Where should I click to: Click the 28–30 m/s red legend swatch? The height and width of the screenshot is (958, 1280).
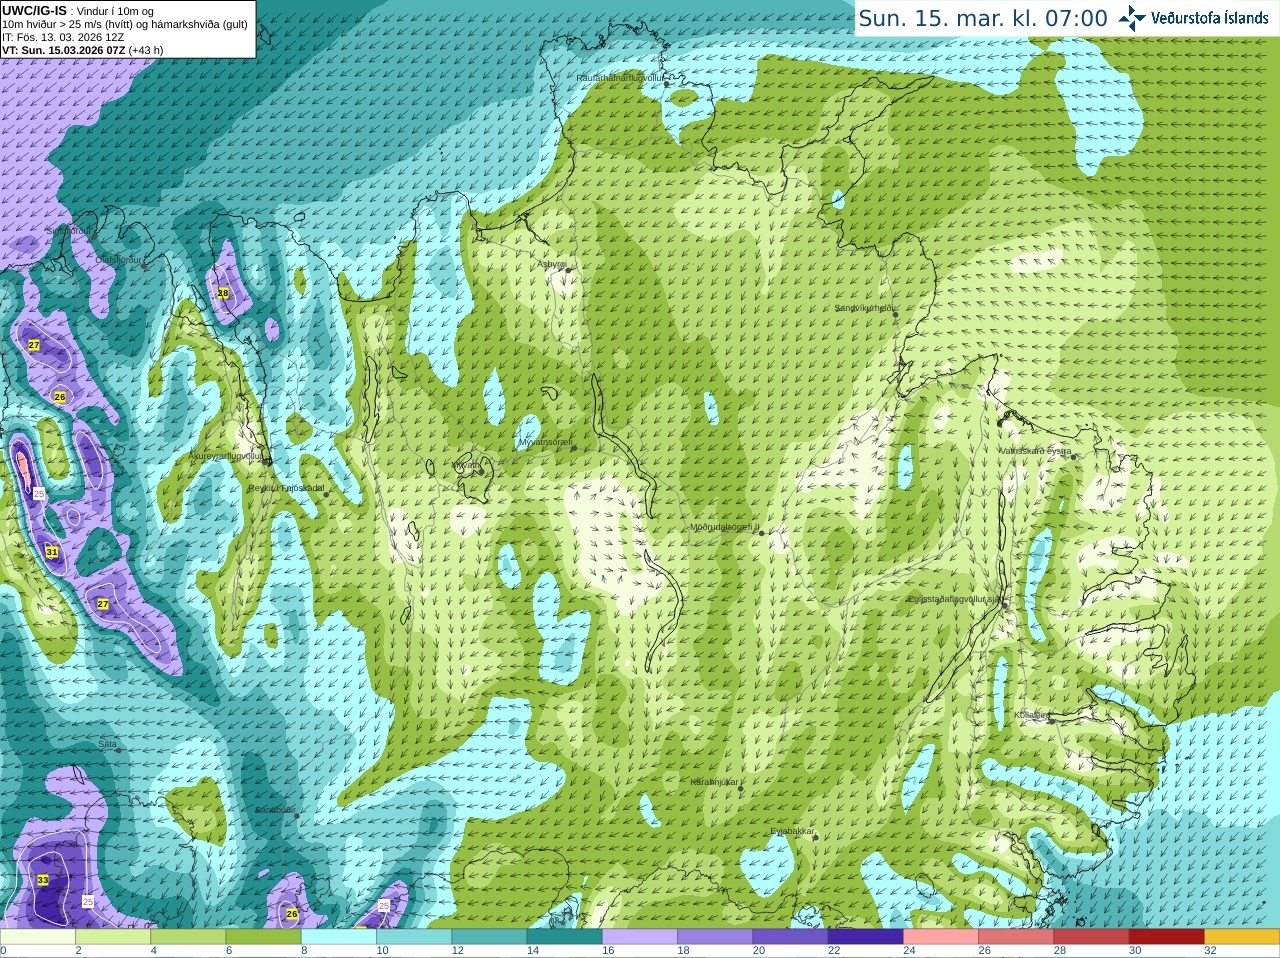(1092, 937)
